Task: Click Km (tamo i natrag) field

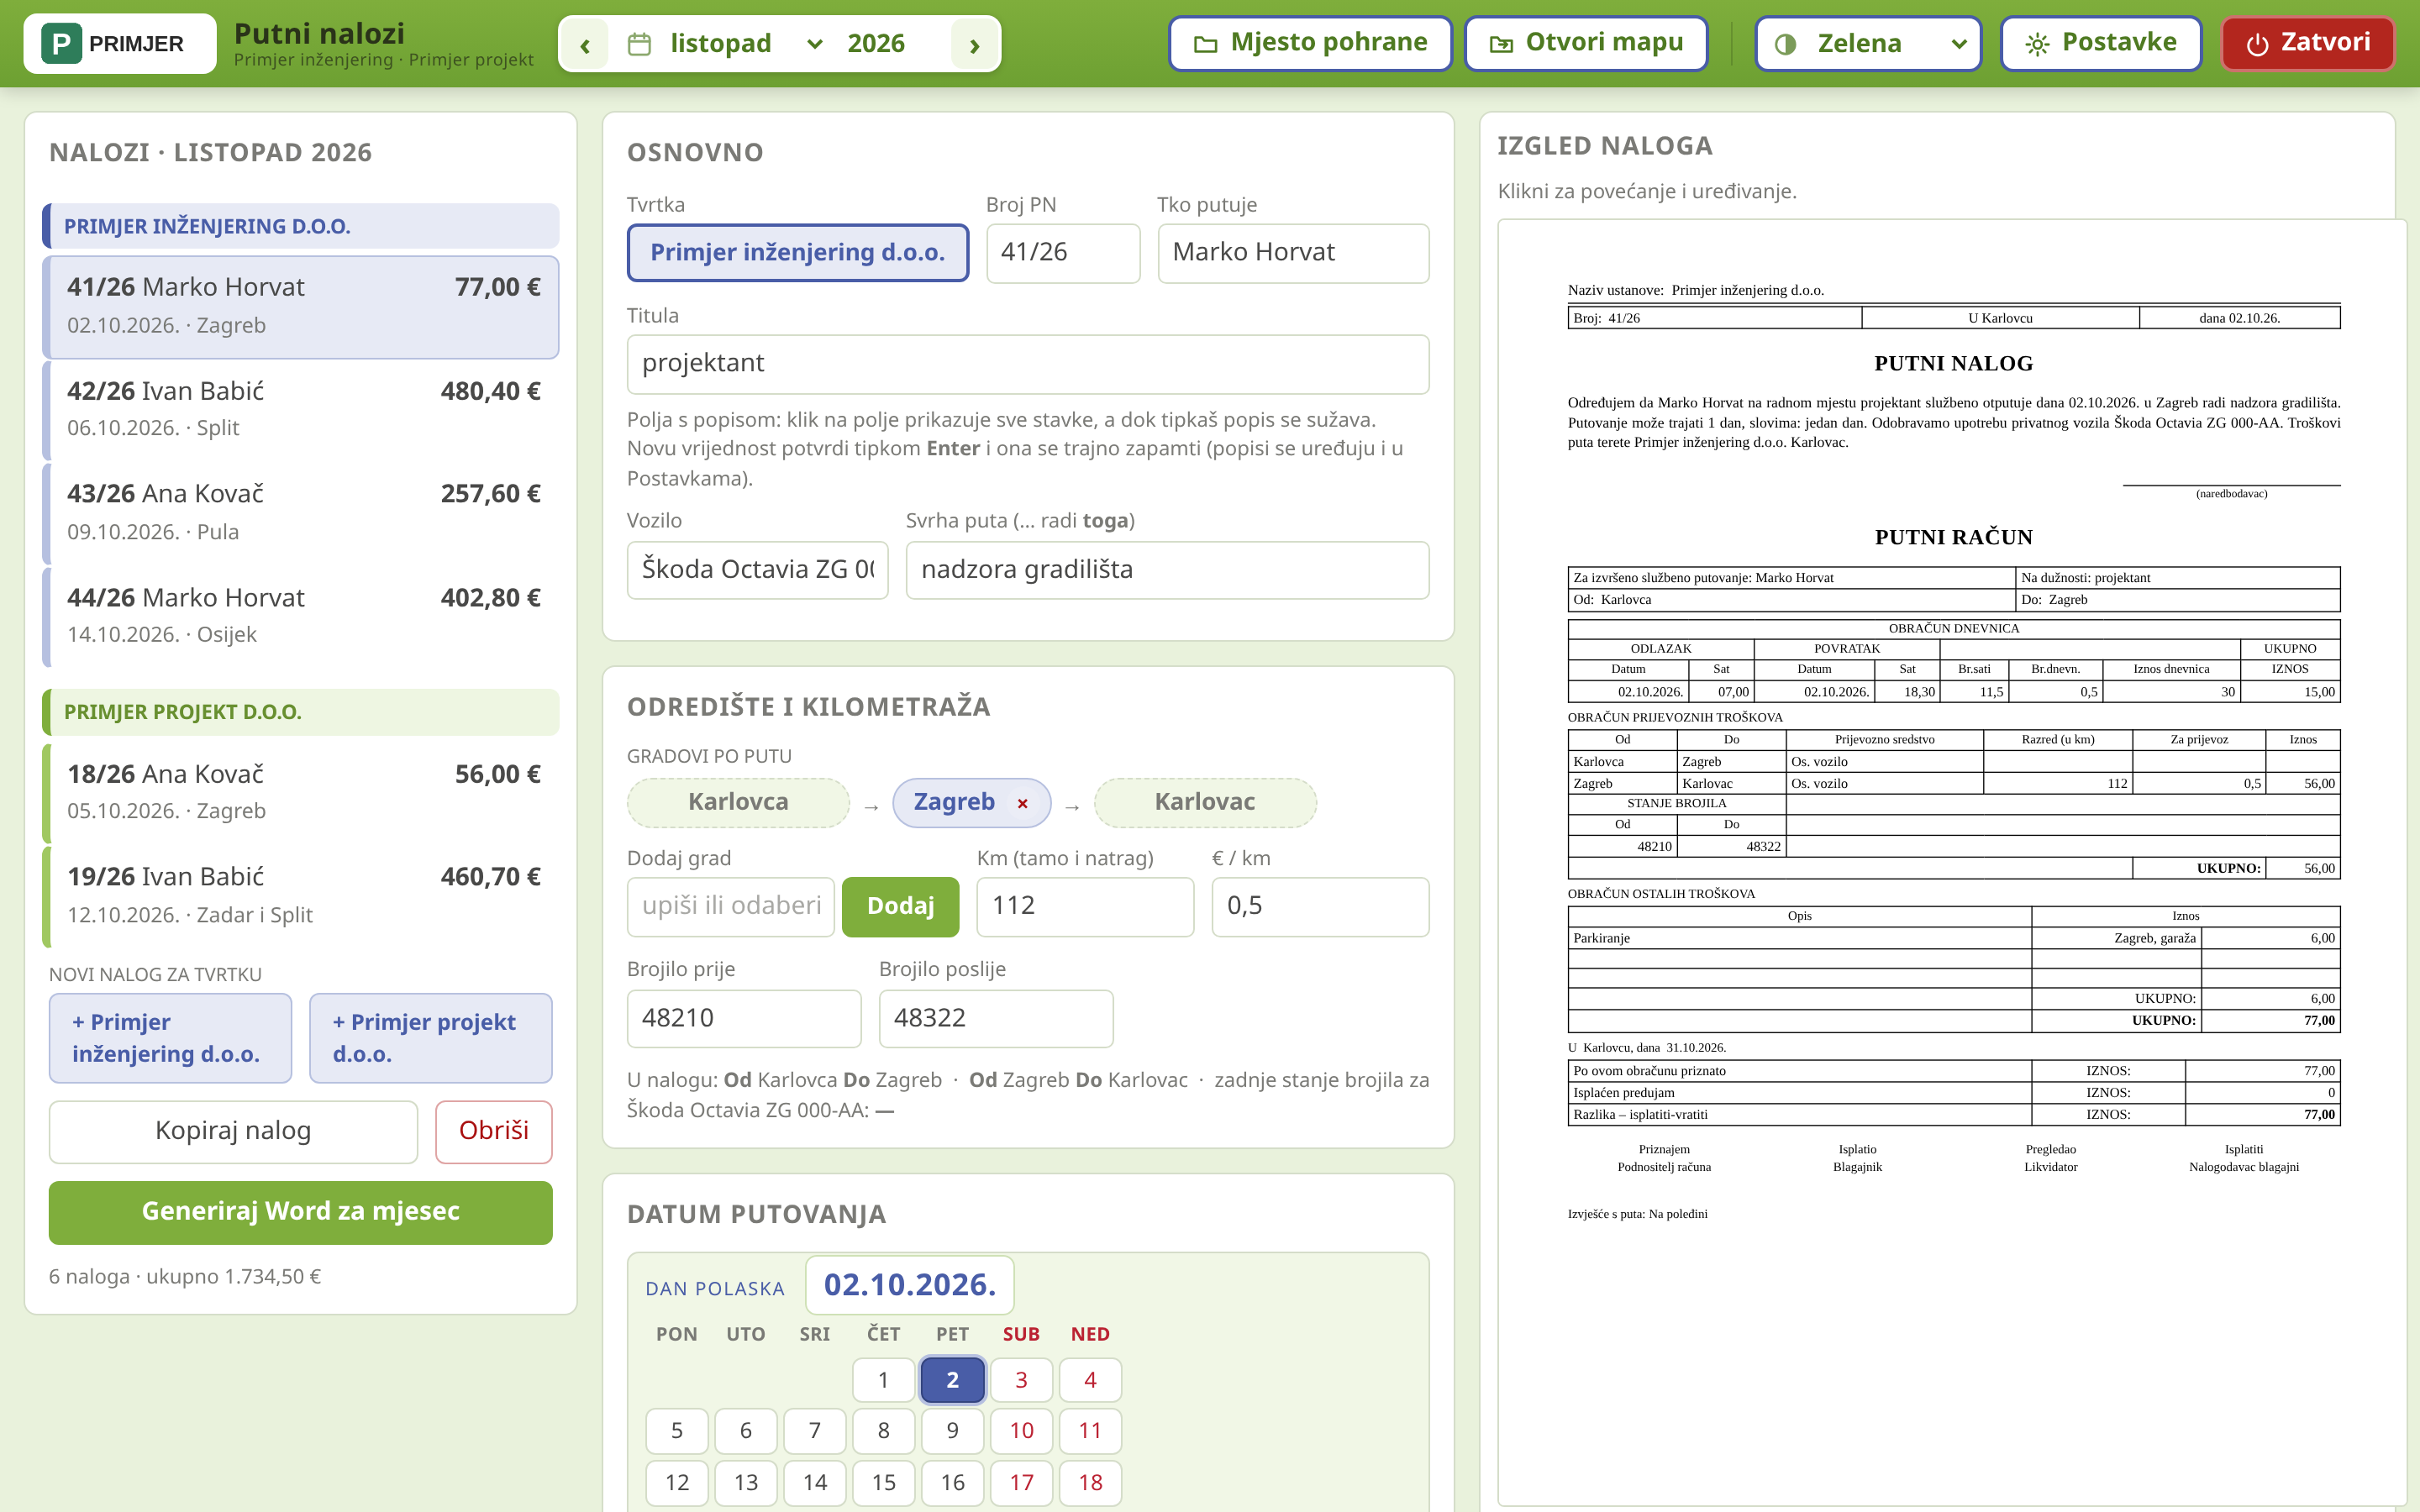Action: 1085,907
